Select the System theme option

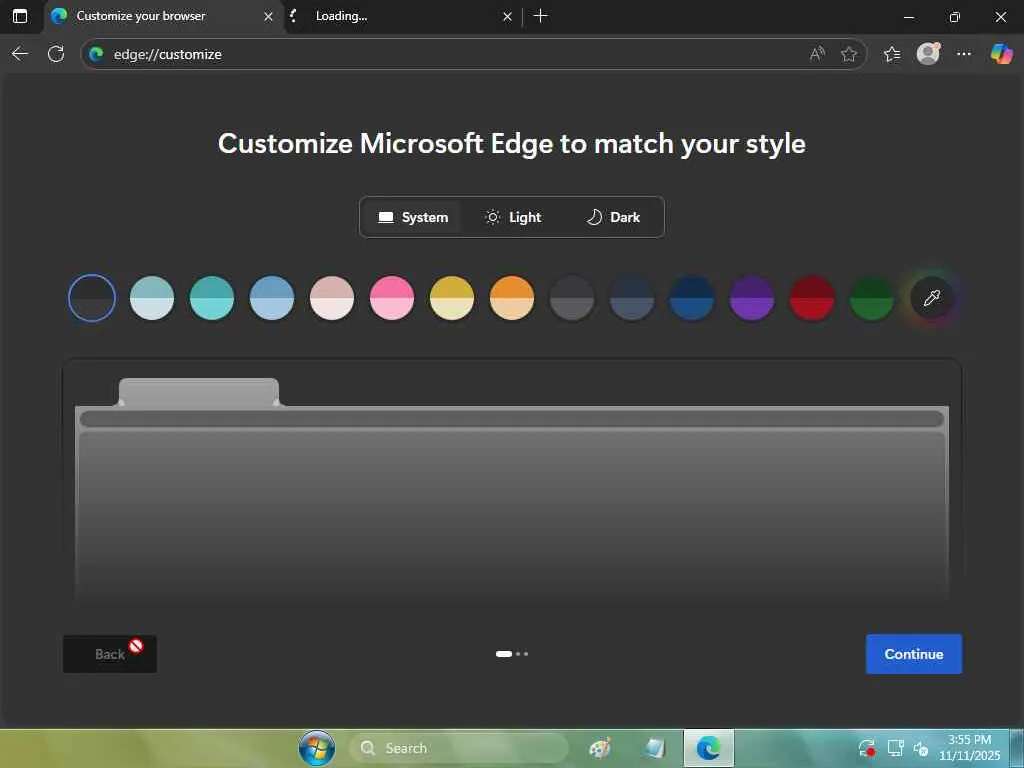click(413, 217)
